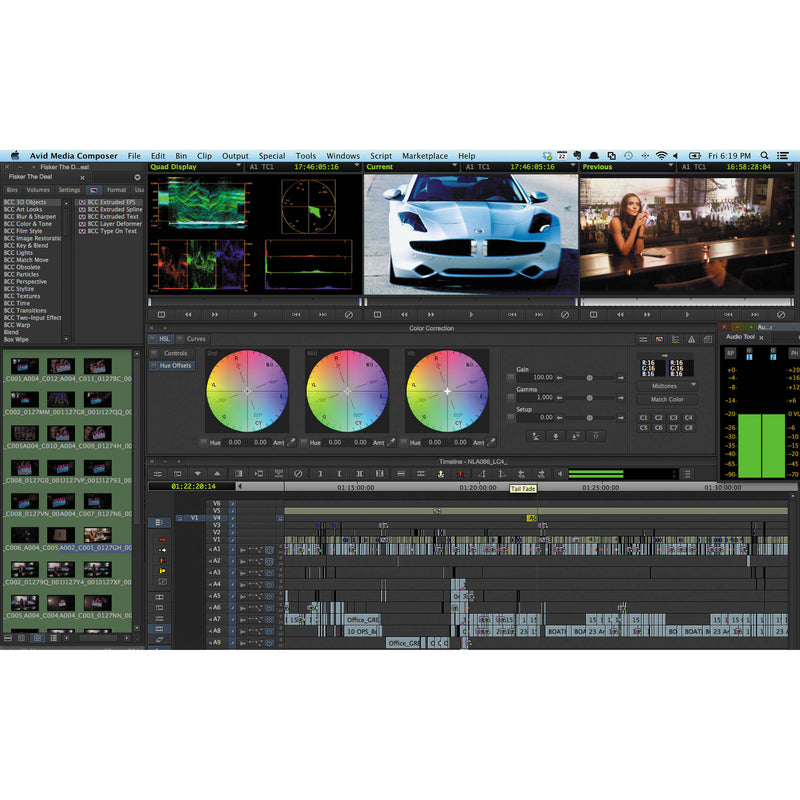The image size is (800, 800).
Task: Open the Special menu
Action: [x=272, y=156]
